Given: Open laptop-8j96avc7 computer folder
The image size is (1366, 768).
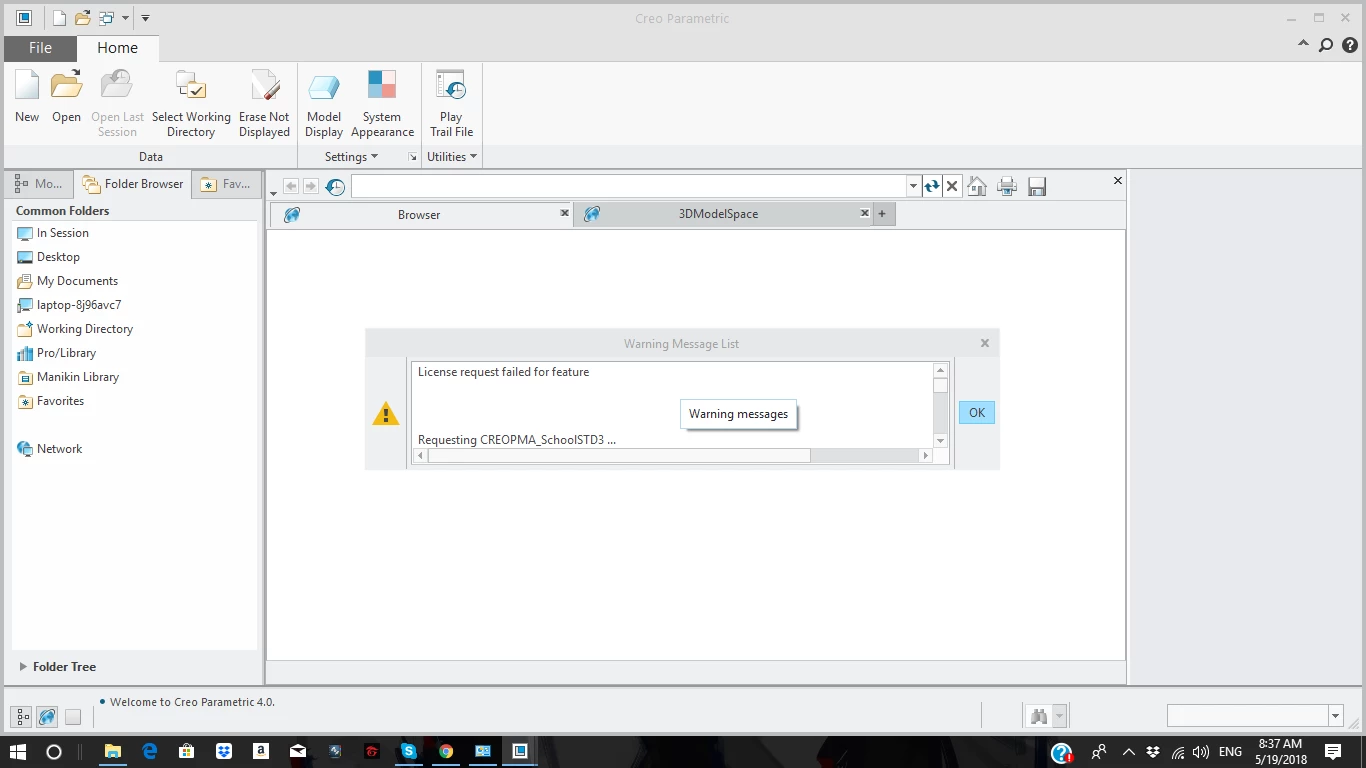Looking at the screenshot, I should (69, 305).
